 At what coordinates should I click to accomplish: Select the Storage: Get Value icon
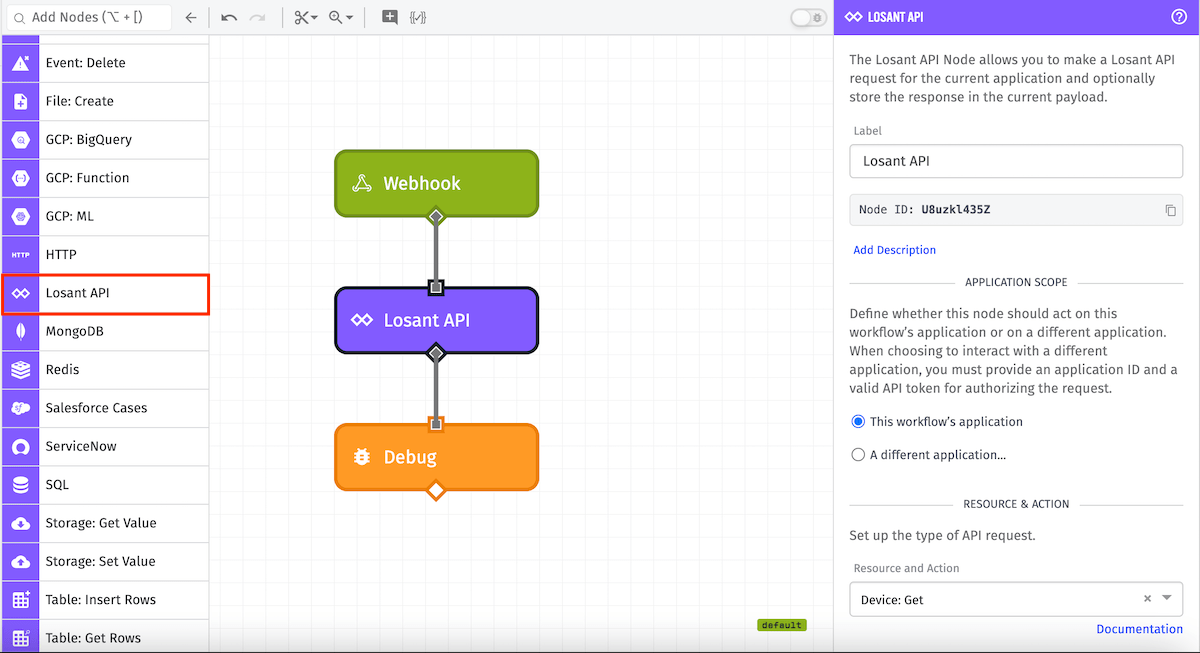coord(20,523)
